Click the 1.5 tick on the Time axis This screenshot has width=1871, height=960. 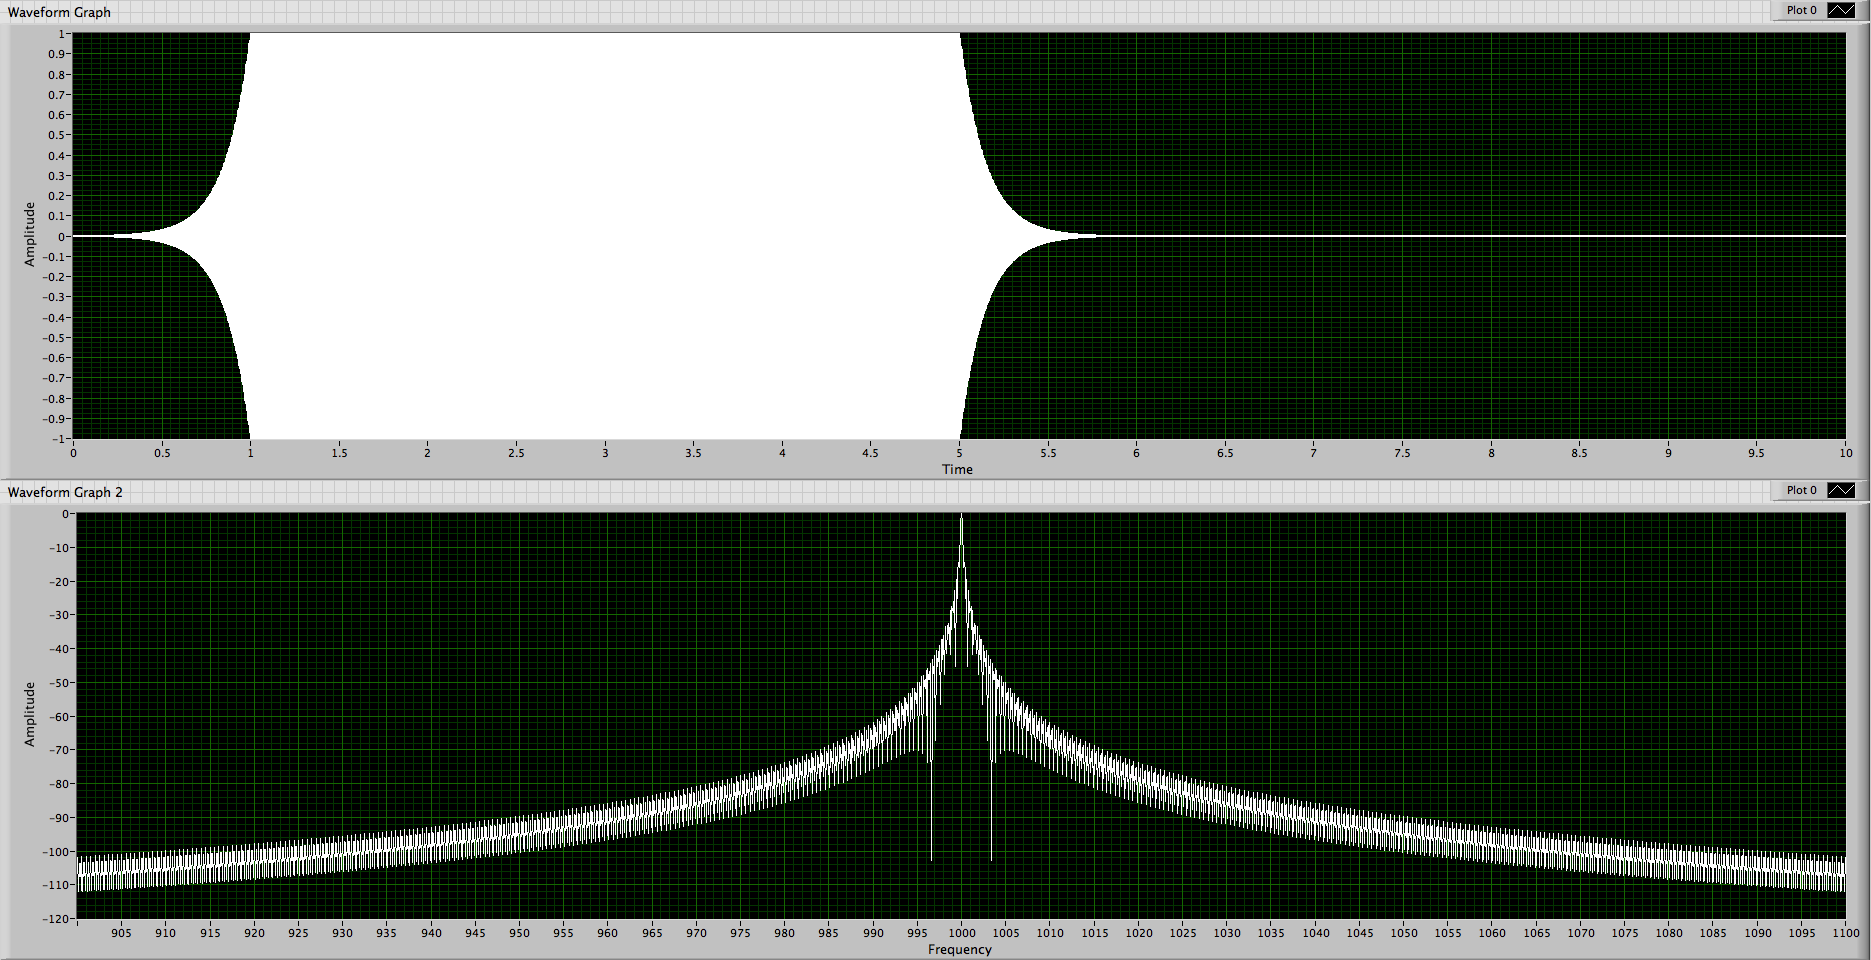click(x=339, y=453)
